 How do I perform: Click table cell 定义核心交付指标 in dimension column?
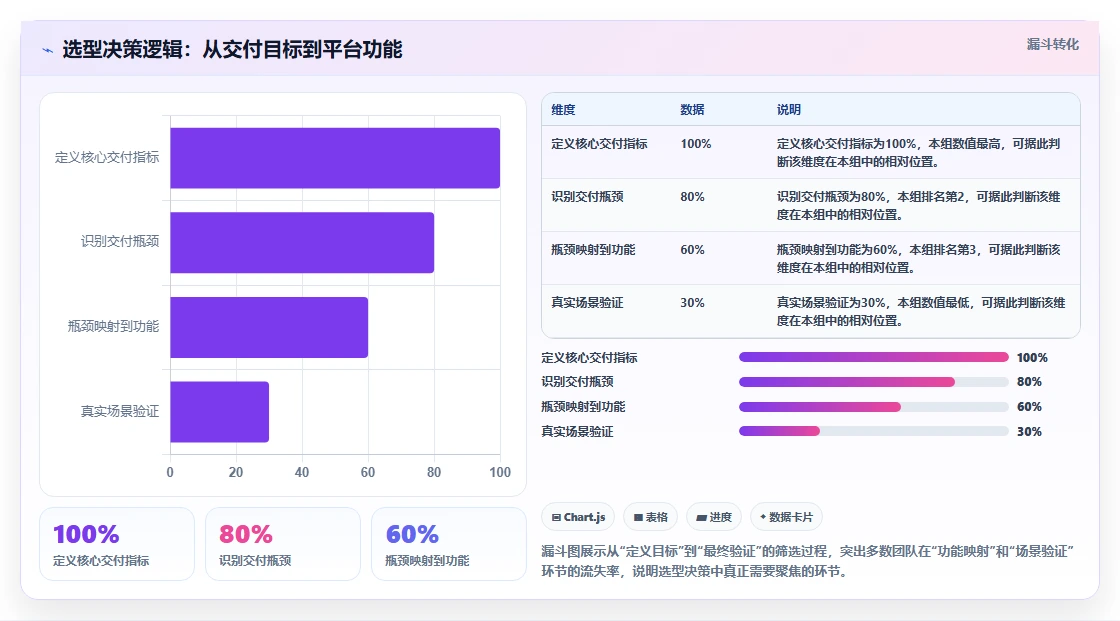[599, 144]
